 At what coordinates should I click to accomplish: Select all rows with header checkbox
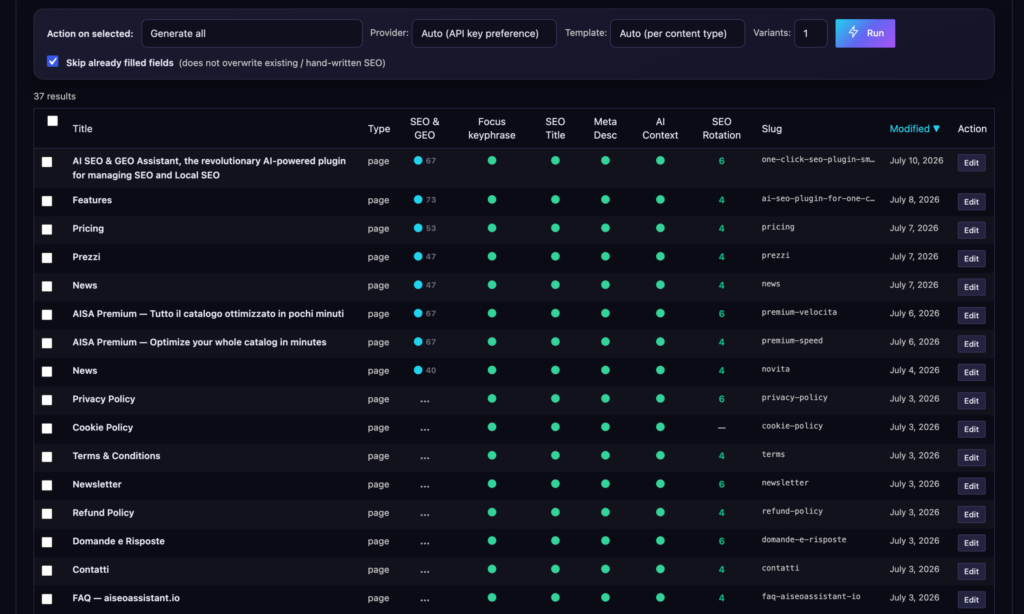click(x=52, y=121)
